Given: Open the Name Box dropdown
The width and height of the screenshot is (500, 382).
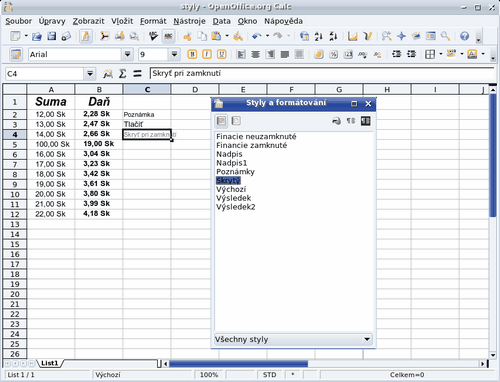Looking at the screenshot, I should pos(90,74).
